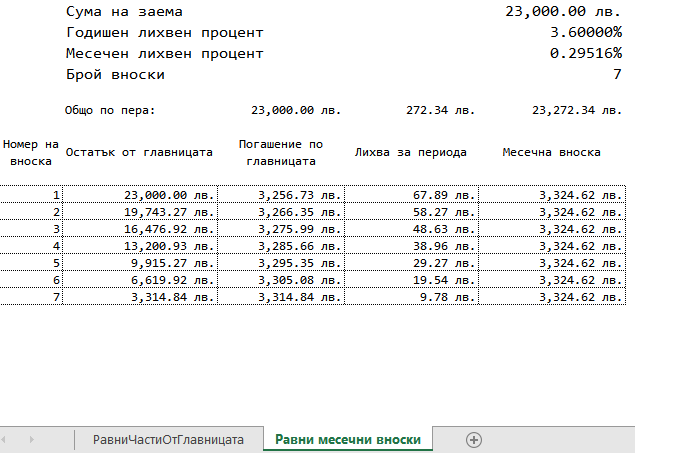Click label Месечен лихвен процент
Image resolution: width=677 pixels, height=471 pixels.
tap(165, 54)
